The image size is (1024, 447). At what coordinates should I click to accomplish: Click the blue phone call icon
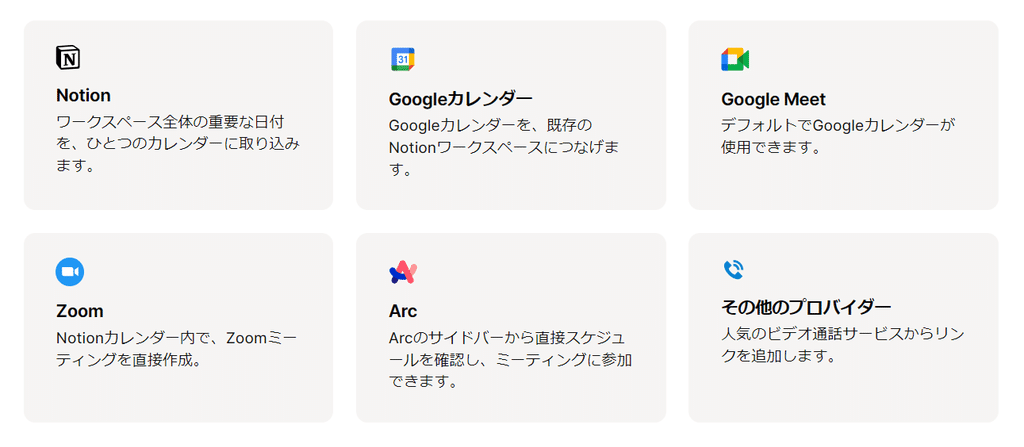733,269
